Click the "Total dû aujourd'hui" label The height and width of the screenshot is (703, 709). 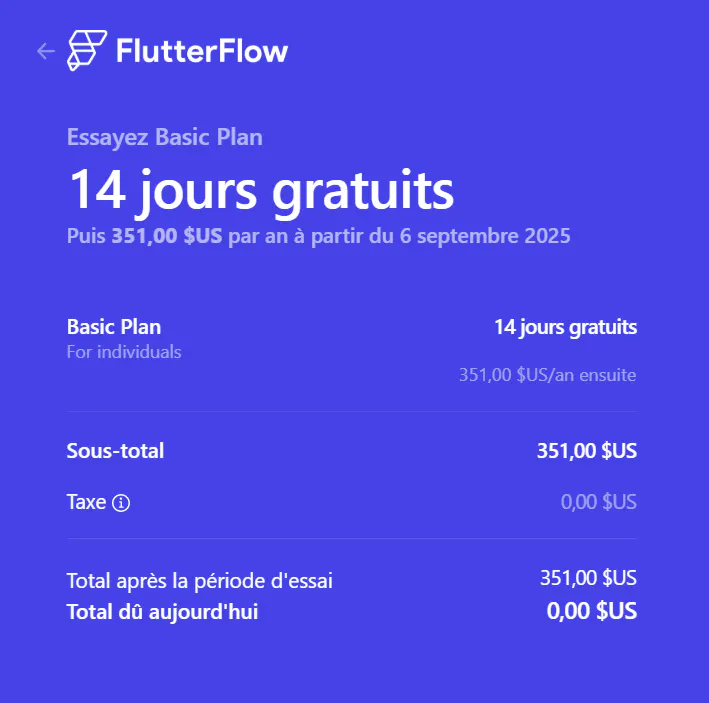tap(162, 611)
